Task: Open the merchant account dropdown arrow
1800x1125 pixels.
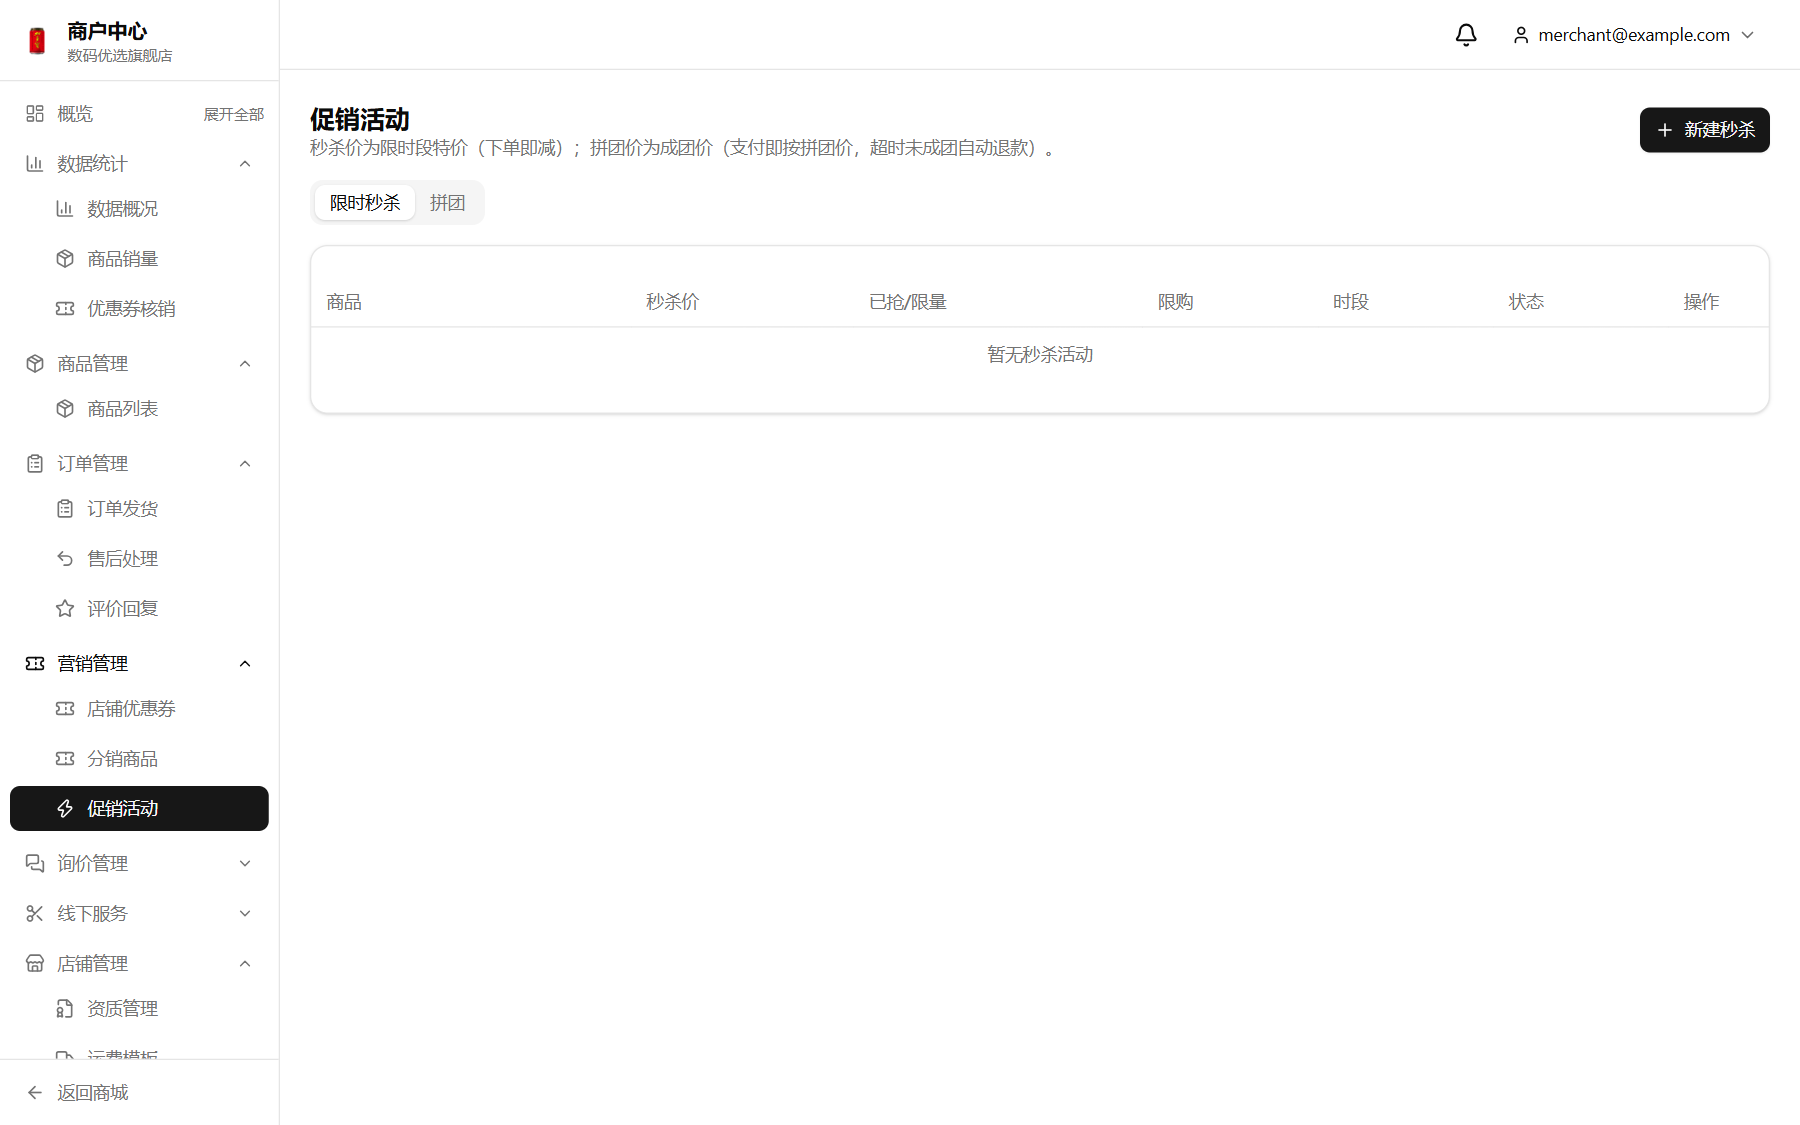Action: coord(1748,35)
